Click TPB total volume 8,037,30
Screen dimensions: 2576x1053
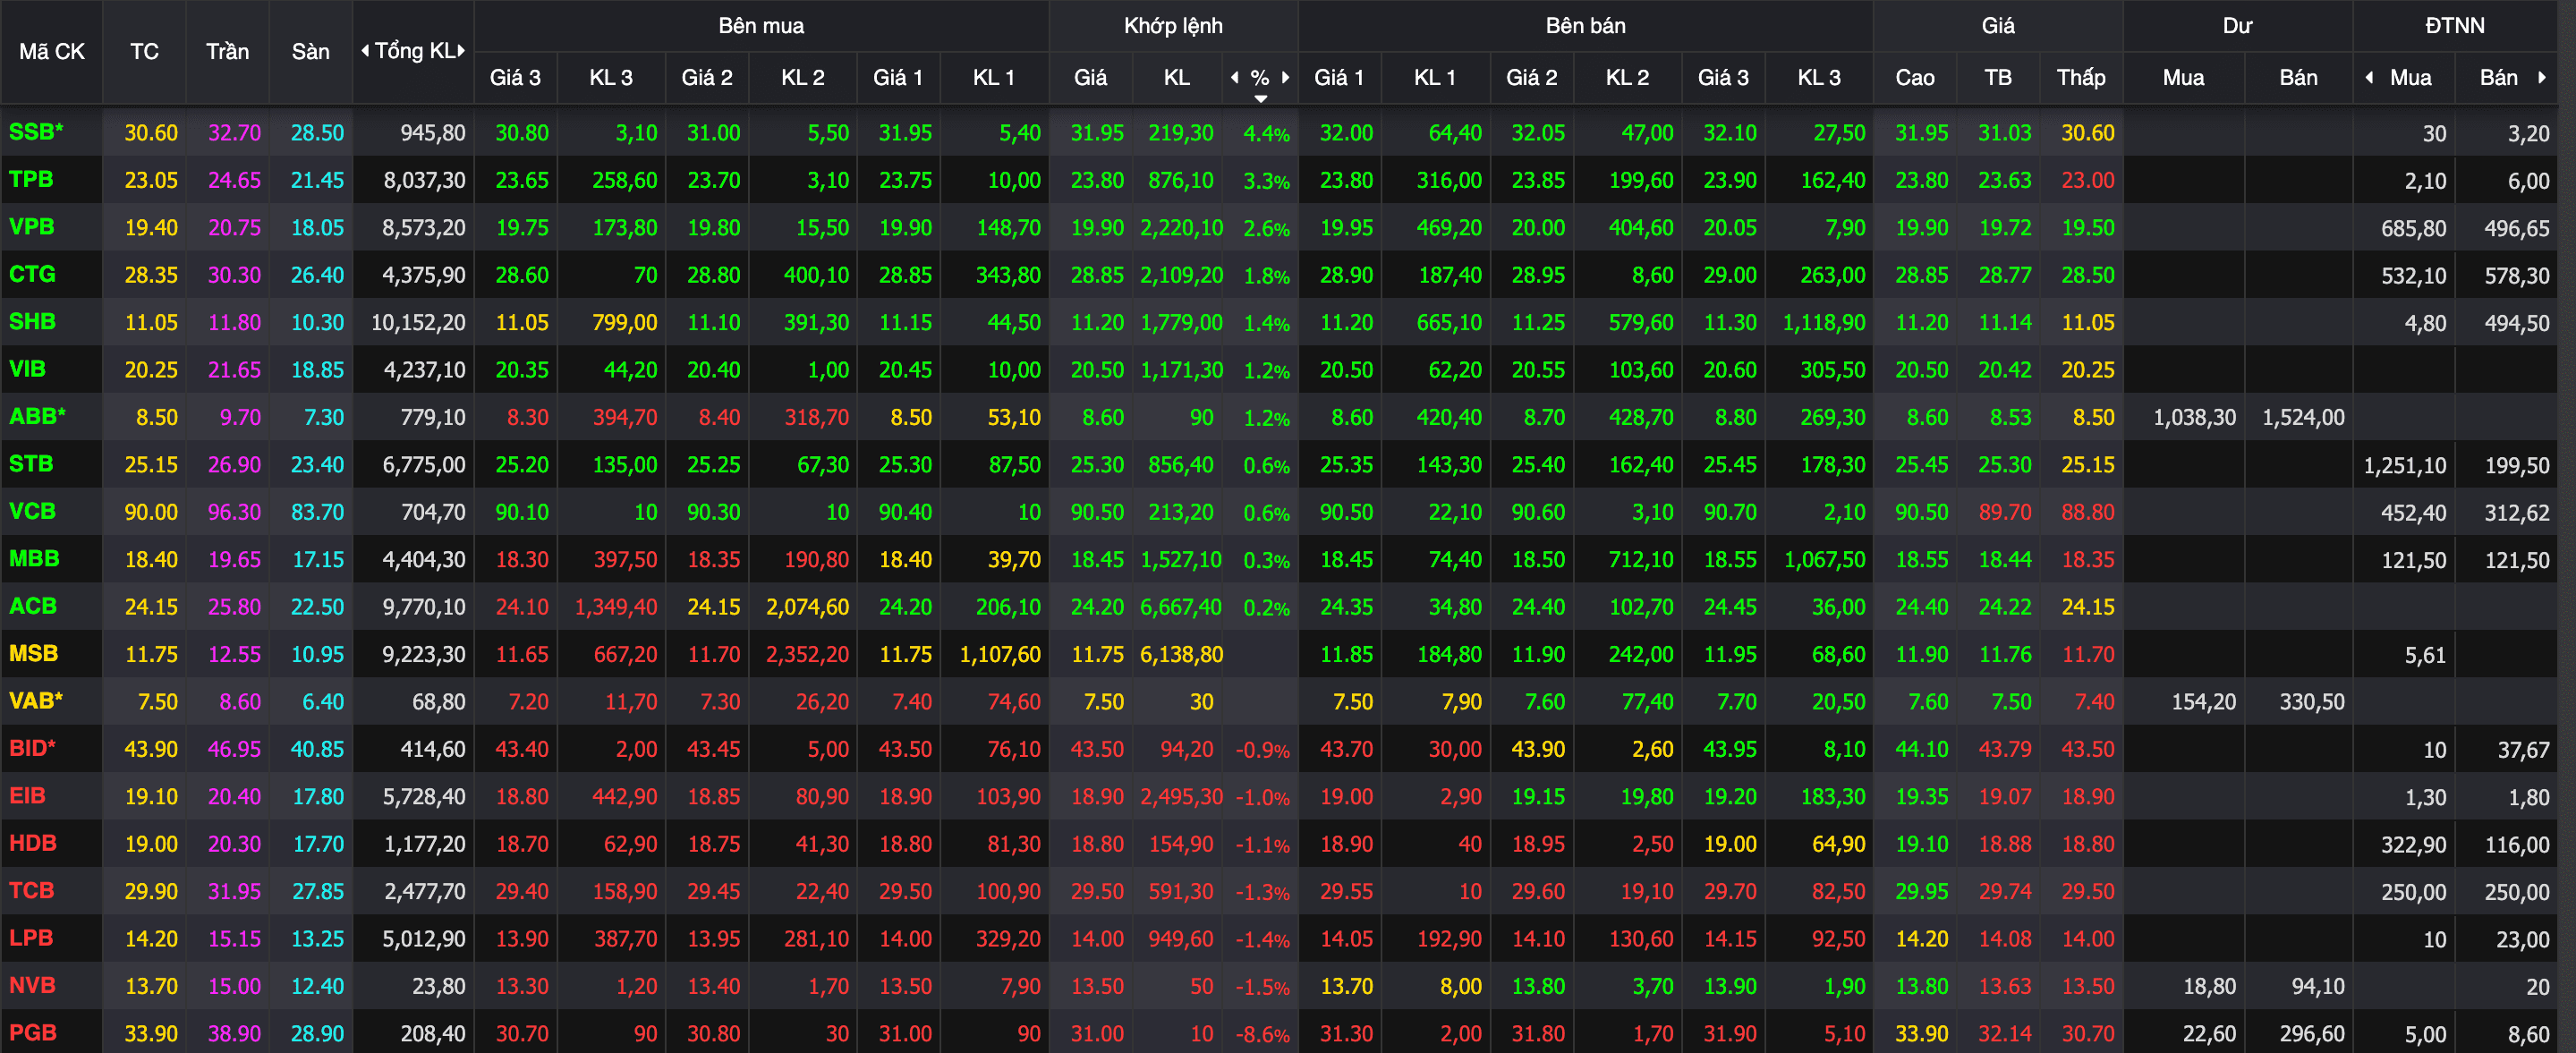[425, 180]
